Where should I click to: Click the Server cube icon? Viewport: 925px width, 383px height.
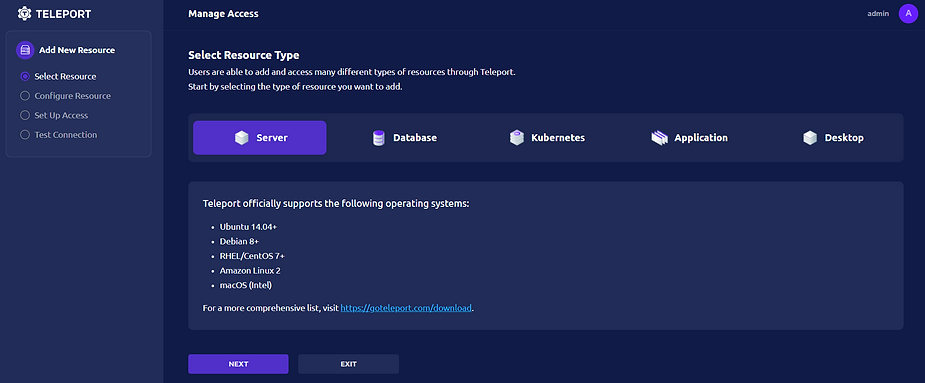pos(241,138)
